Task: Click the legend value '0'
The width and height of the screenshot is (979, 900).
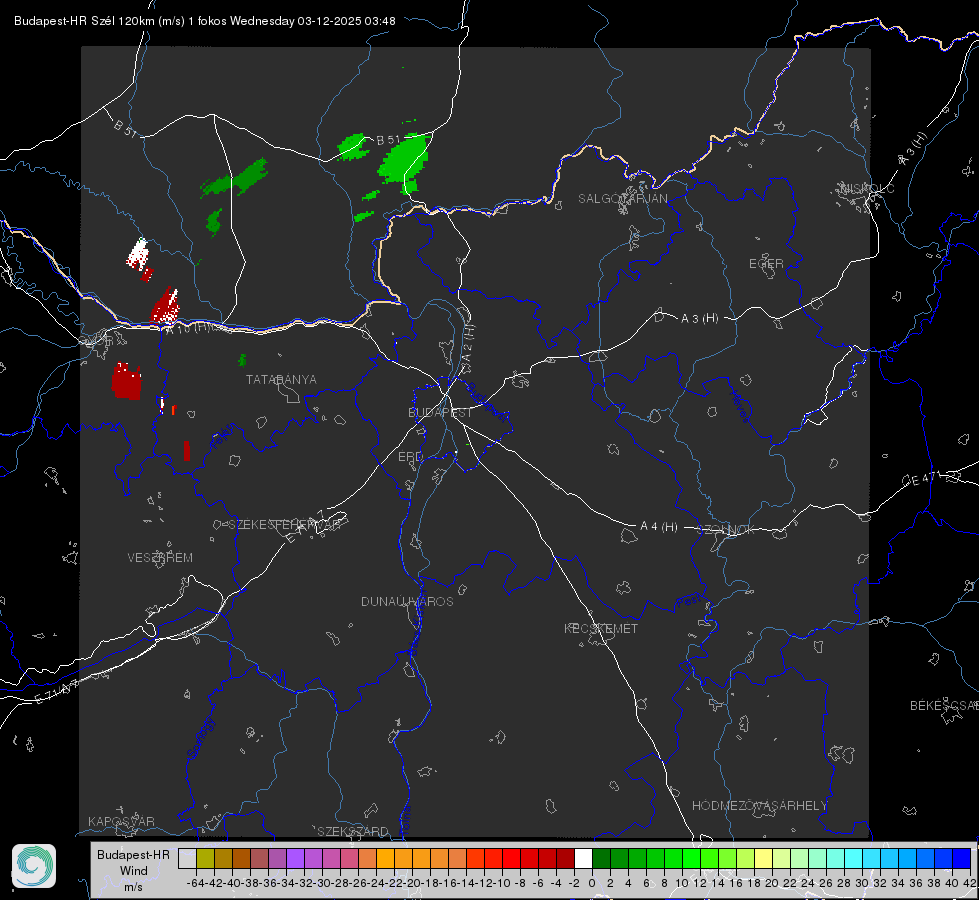Action: [x=592, y=883]
